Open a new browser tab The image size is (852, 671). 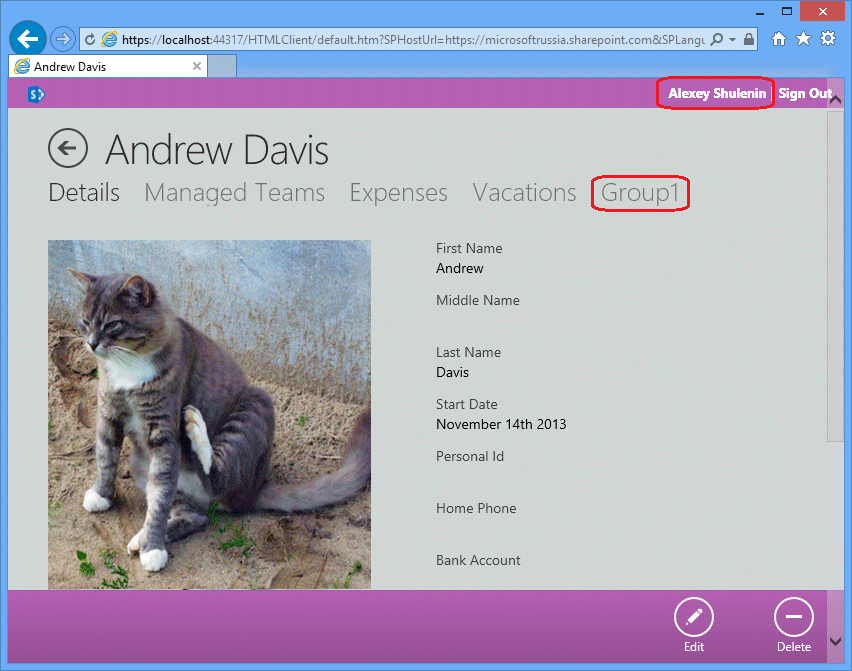pos(221,65)
